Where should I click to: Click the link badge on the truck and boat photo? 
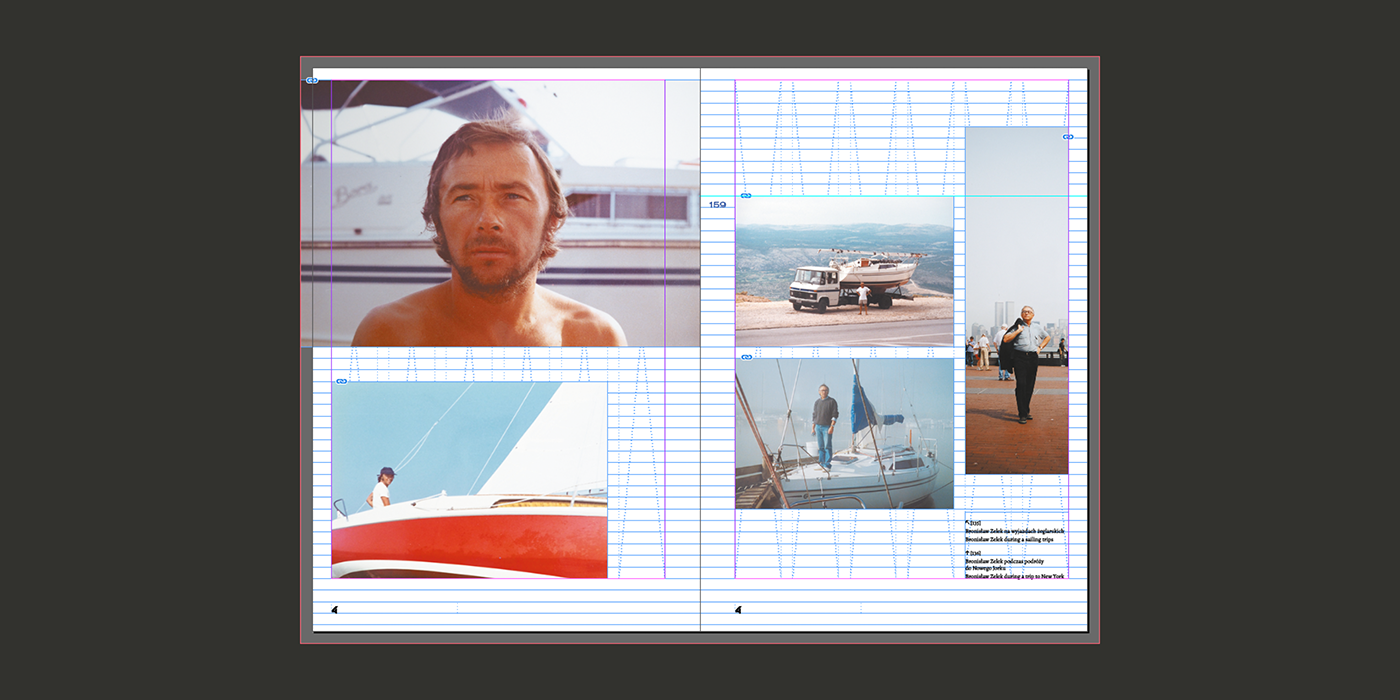[746, 196]
